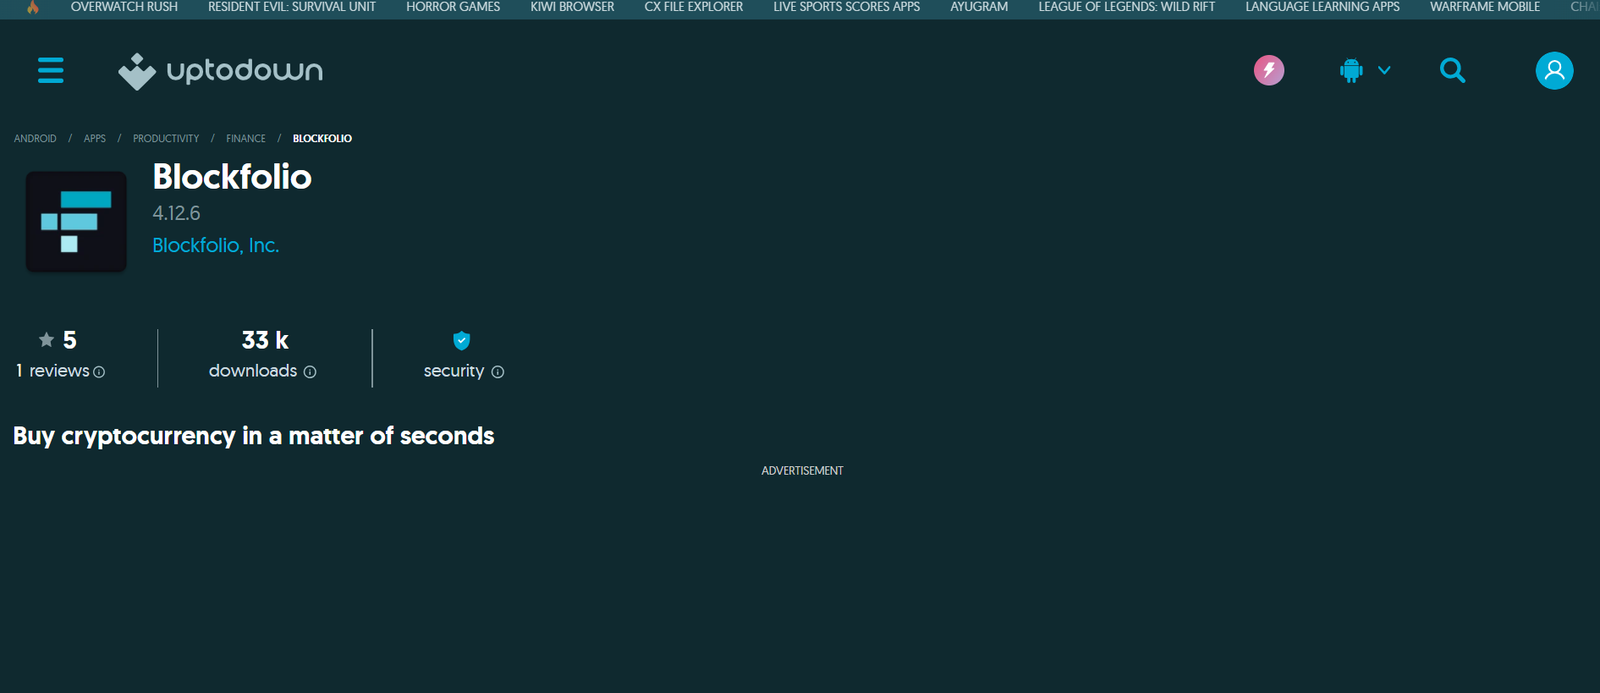Image resolution: width=1600 pixels, height=693 pixels.
Task: Click the Blockfolio app title
Action: [232, 177]
